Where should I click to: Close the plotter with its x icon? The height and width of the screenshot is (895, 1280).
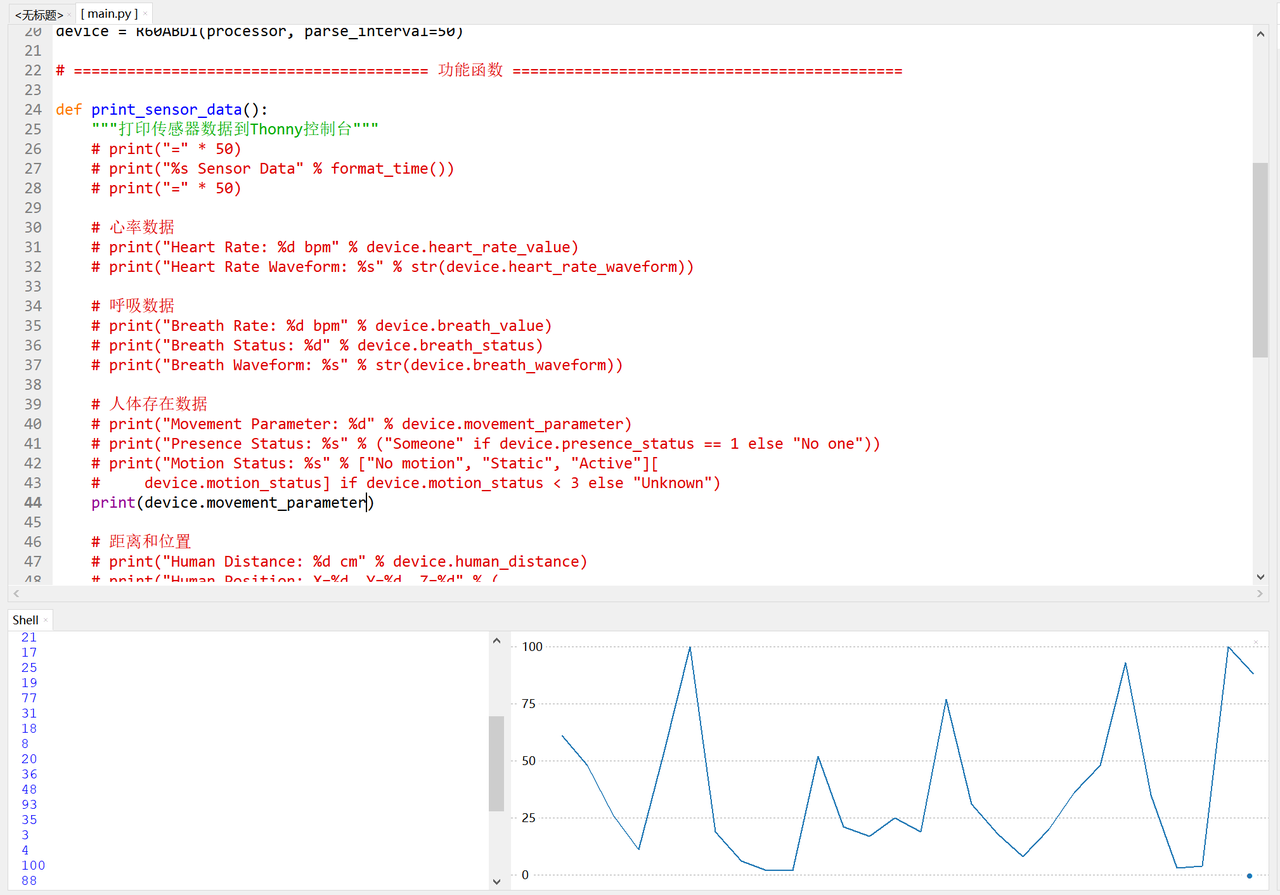click(x=1256, y=642)
